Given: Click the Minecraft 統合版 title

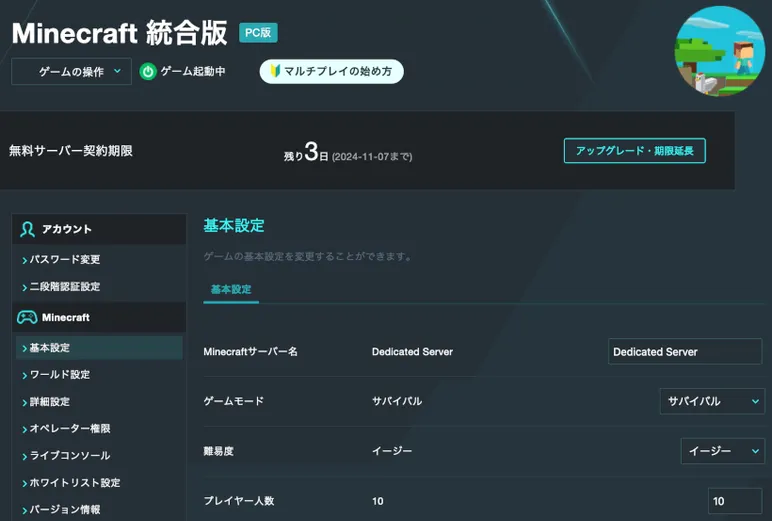Looking at the screenshot, I should [120, 33].
